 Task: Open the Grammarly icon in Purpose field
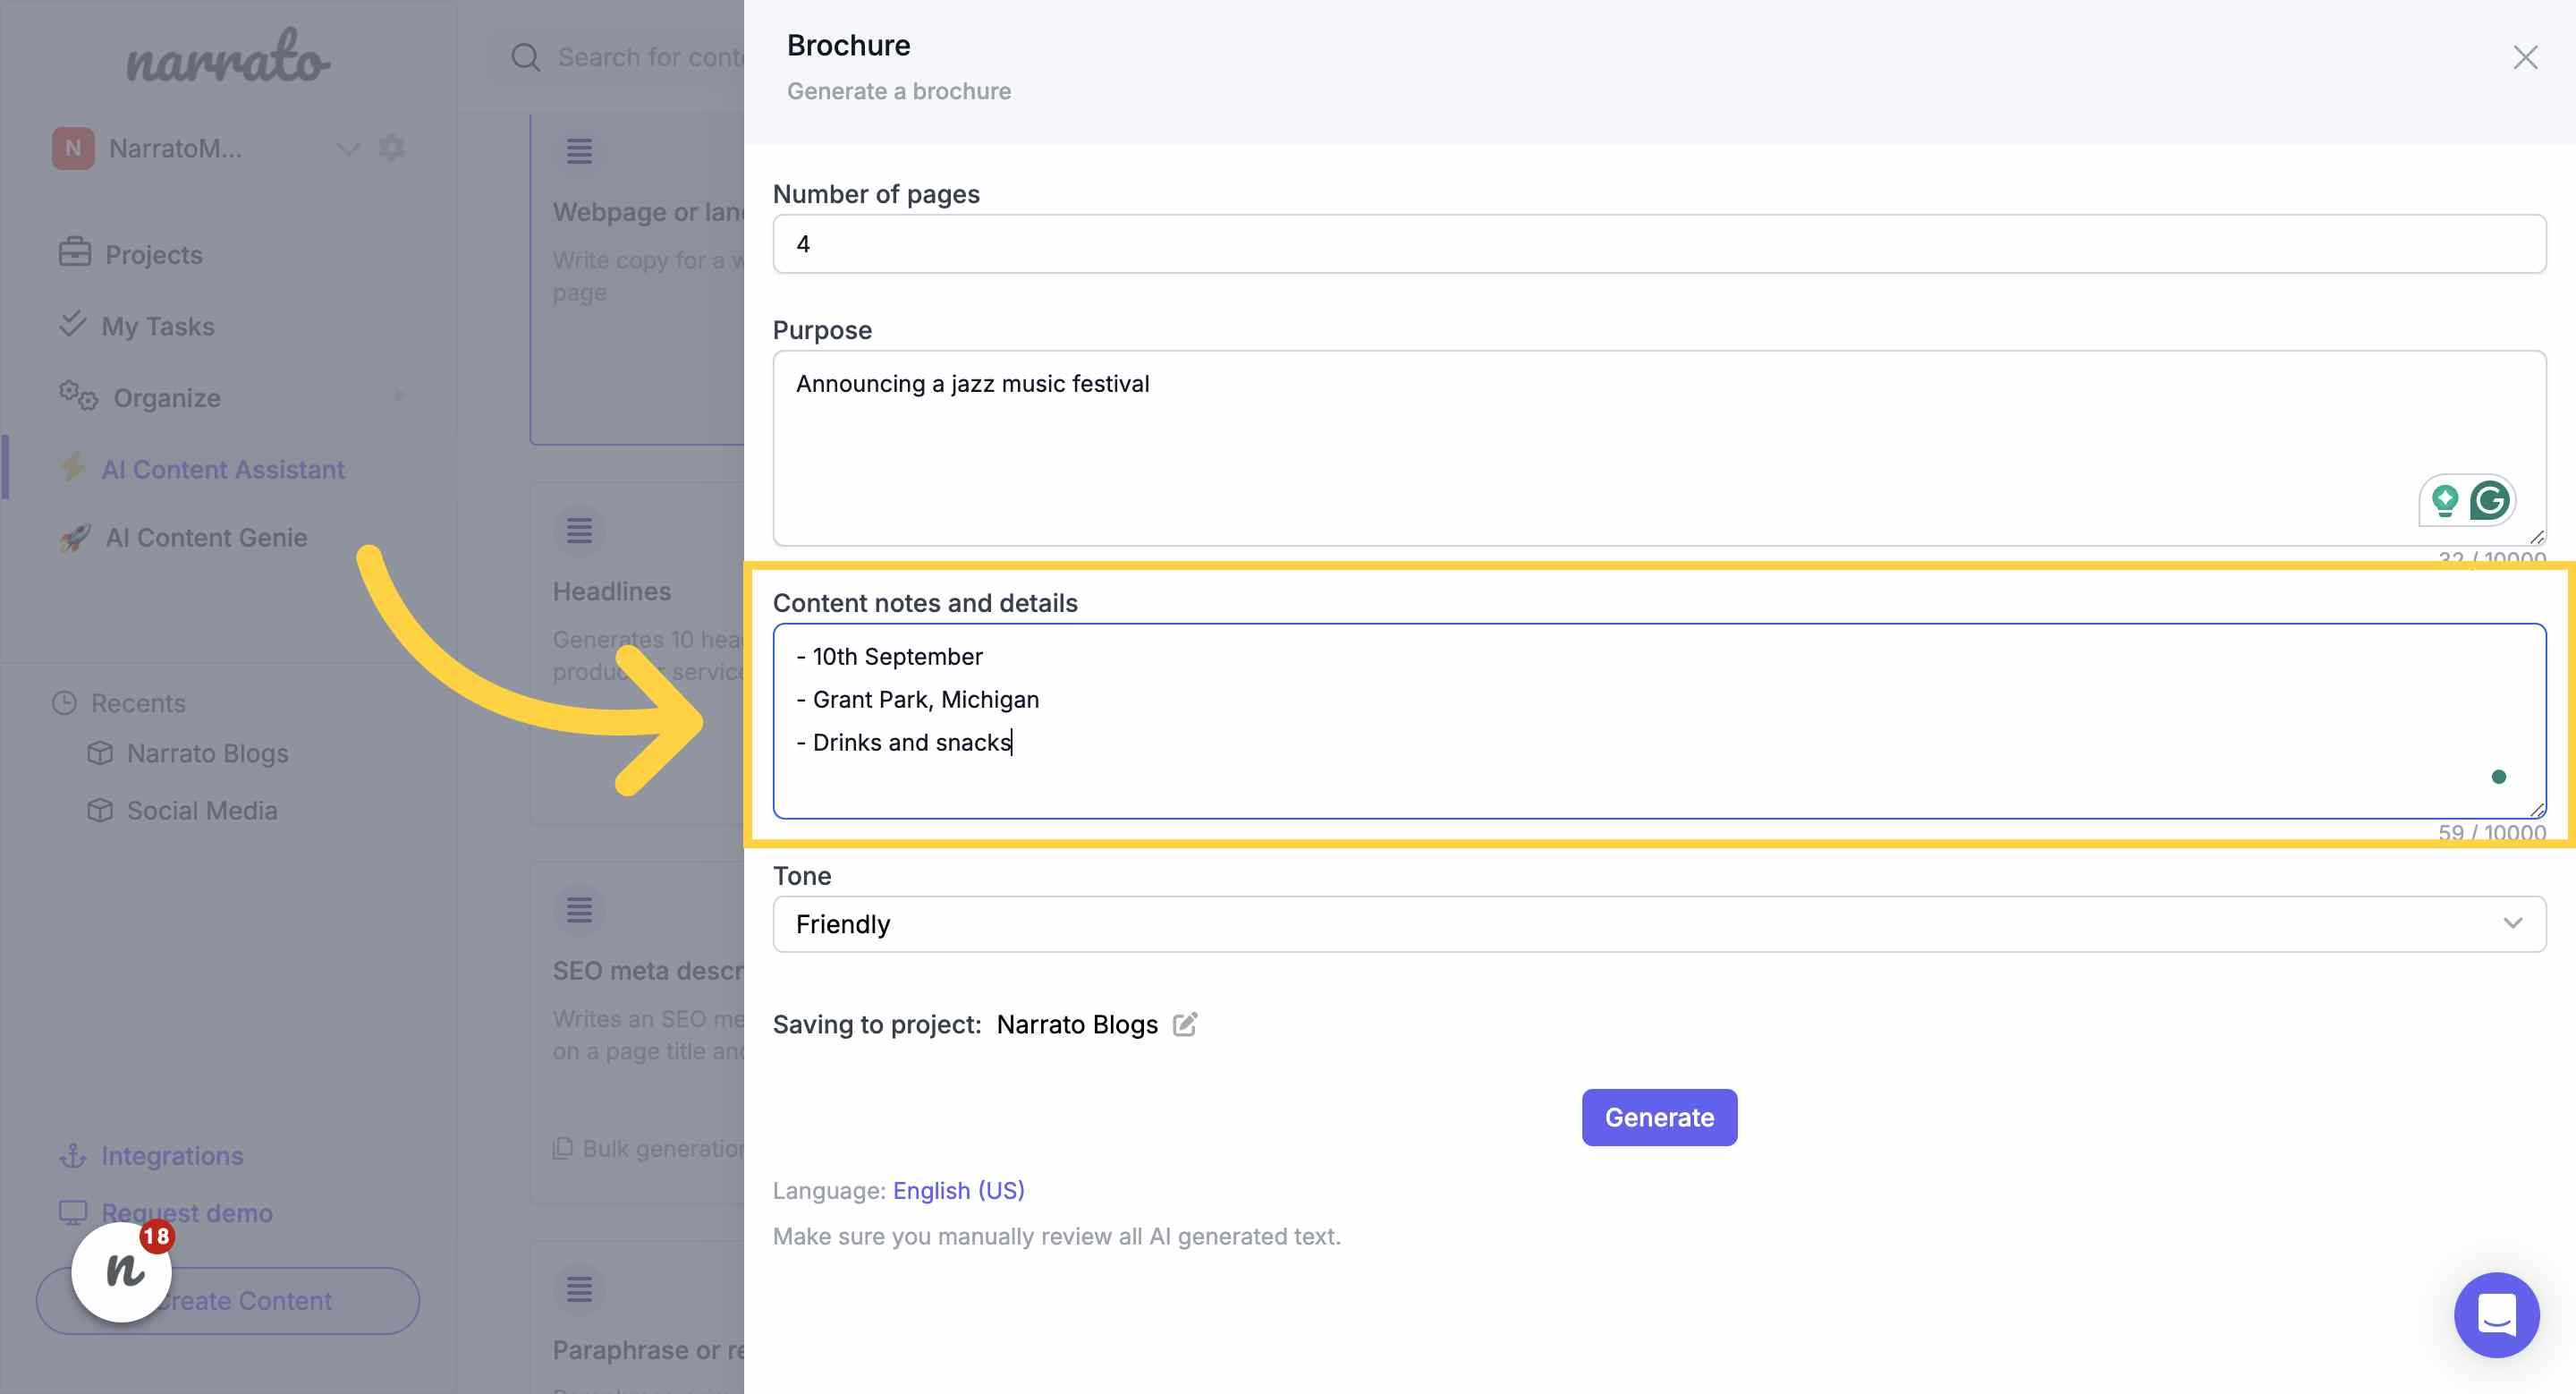pyautogui.click(x=2489, y=500)
